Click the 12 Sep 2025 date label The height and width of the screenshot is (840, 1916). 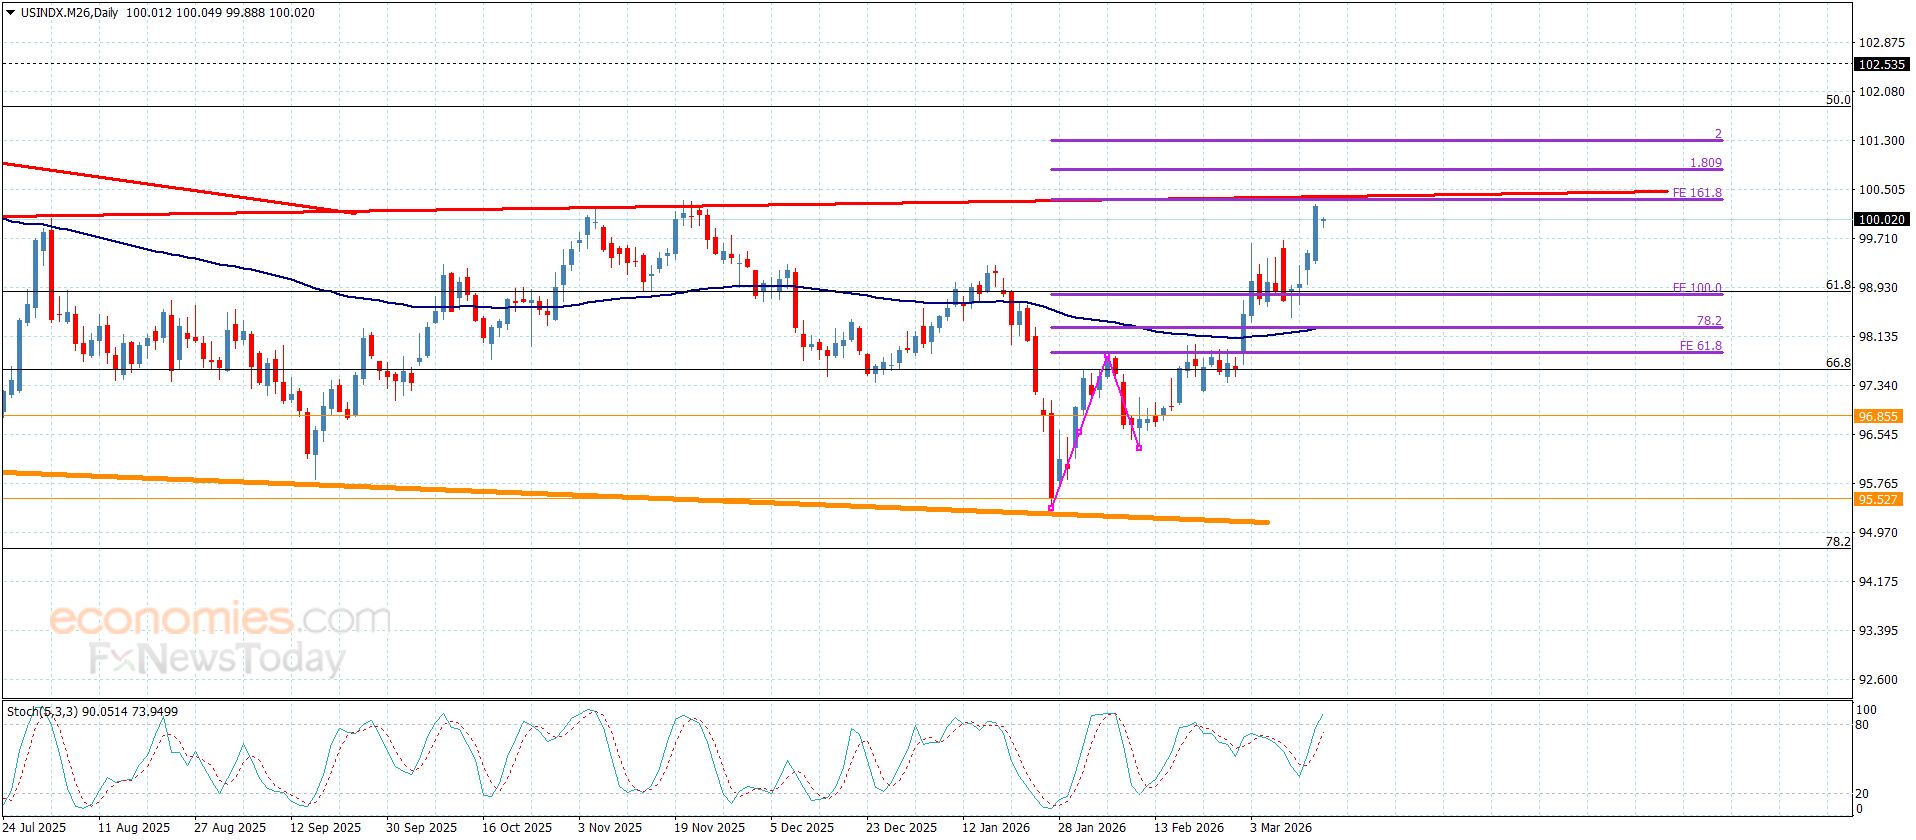point(325,827)
